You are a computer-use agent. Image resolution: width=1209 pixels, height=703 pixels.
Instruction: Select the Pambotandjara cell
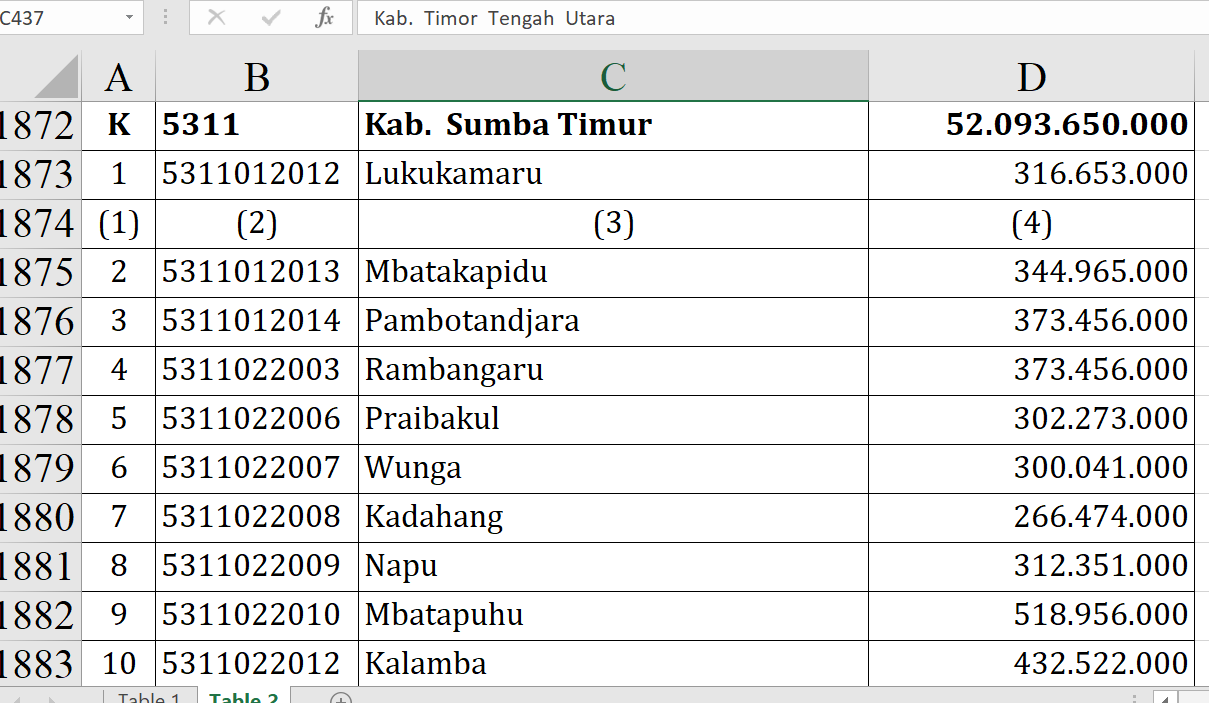[x=613, y=321]
